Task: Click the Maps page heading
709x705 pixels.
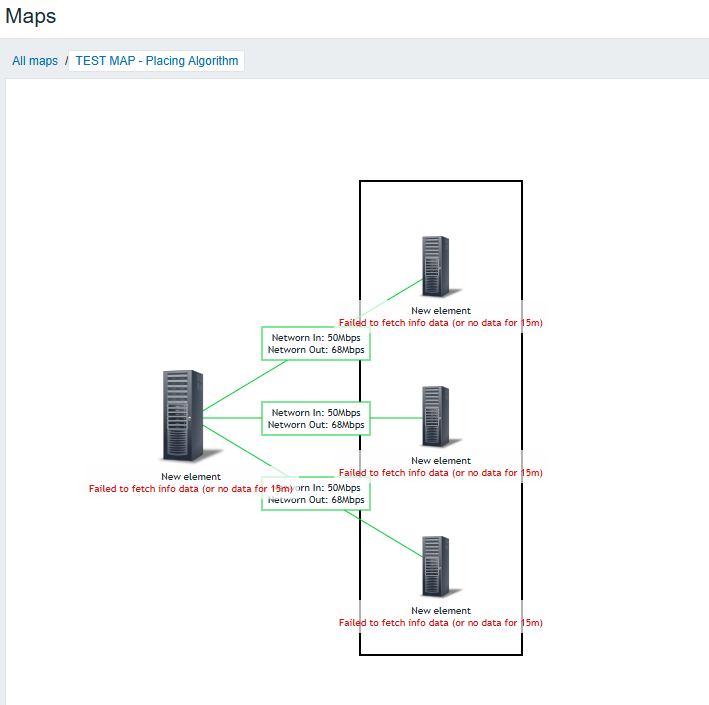Action: click(x=31, y=17)
